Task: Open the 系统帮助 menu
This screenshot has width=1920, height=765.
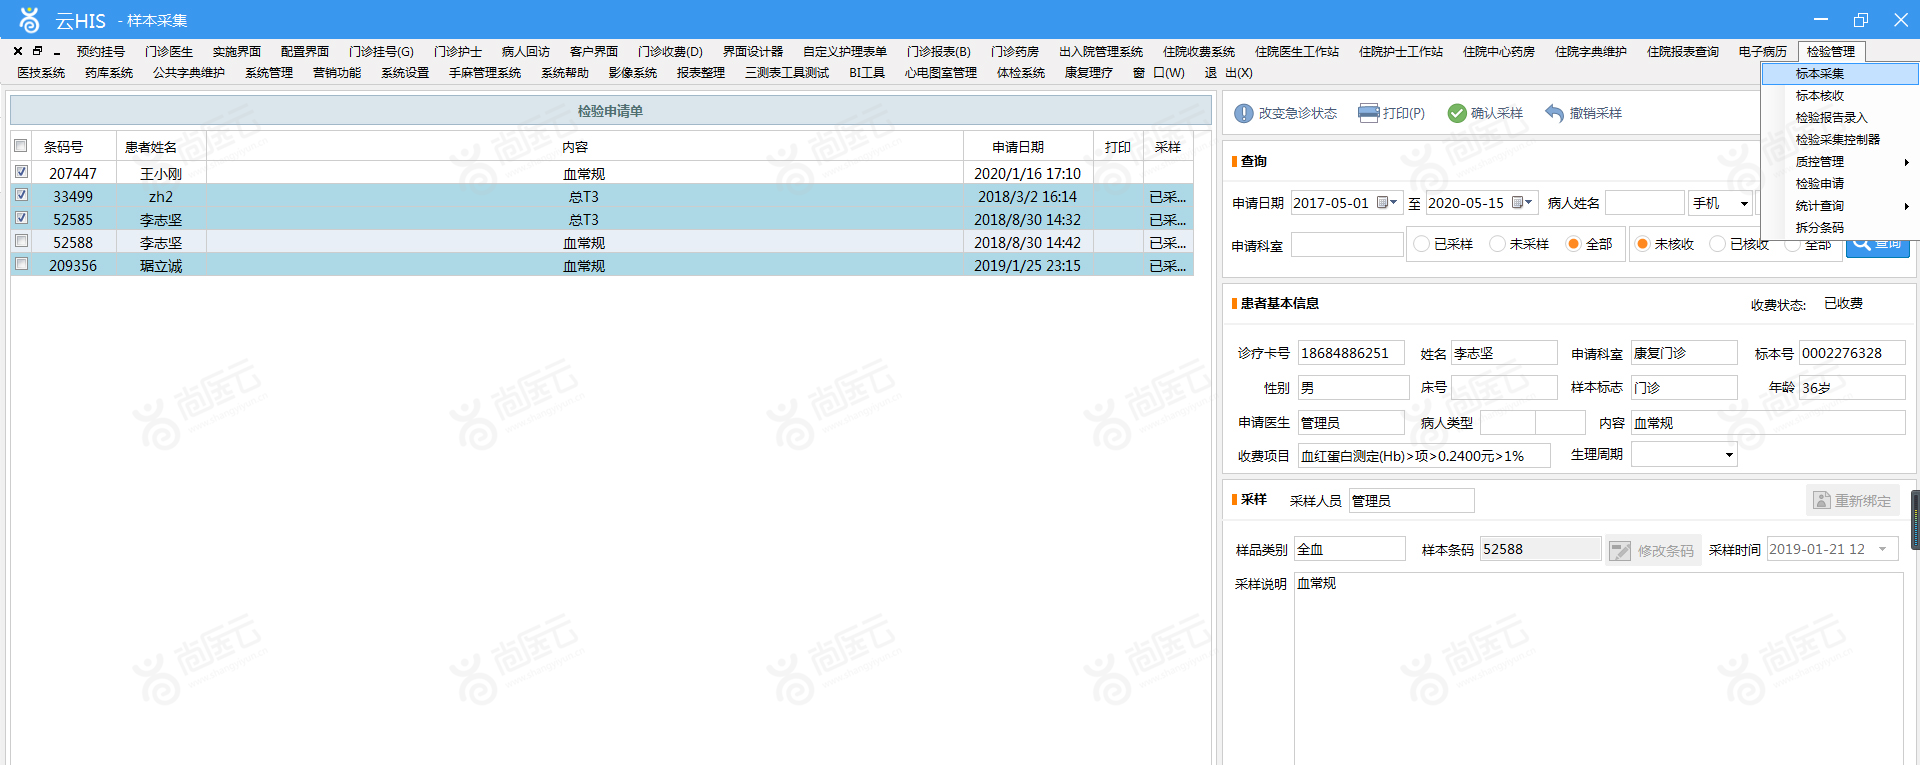Action: tap(565, 73)
